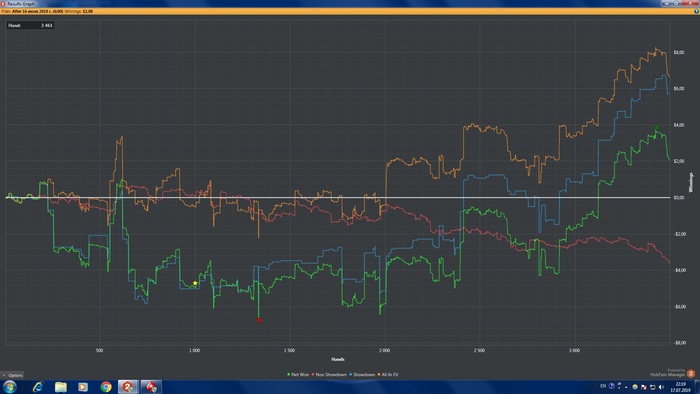This screenshot has width=700, height=394.
Task: Click the Hold'em Manager 2 logo
Action: coord(691,374)
